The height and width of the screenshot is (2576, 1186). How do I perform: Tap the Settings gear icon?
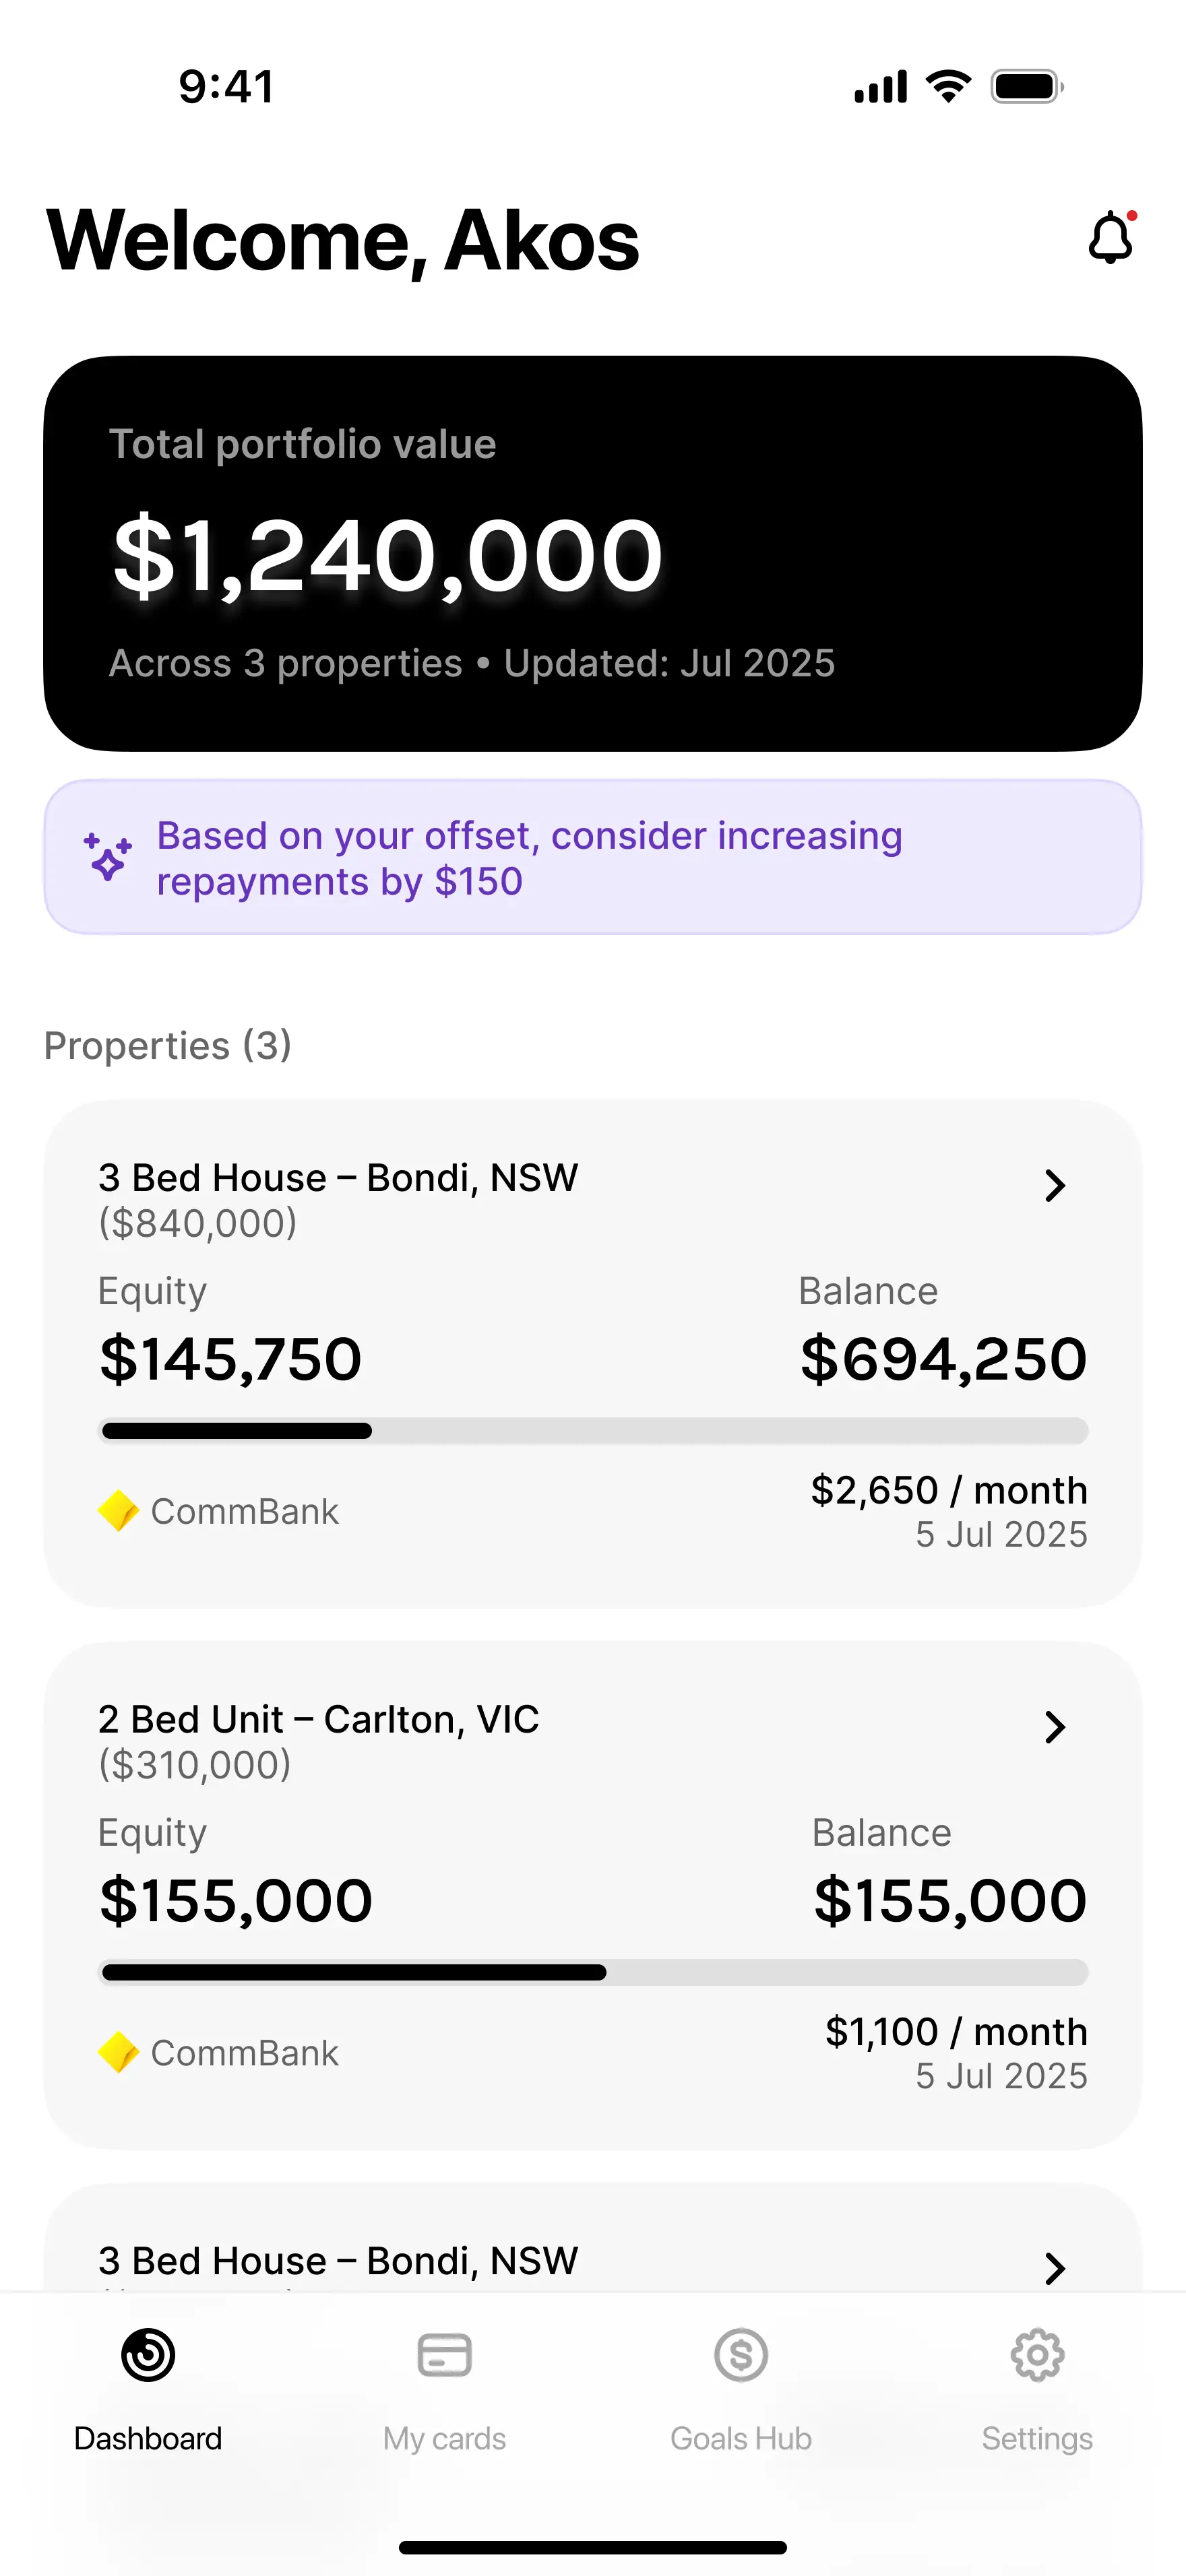(x=1037, y=2355)
